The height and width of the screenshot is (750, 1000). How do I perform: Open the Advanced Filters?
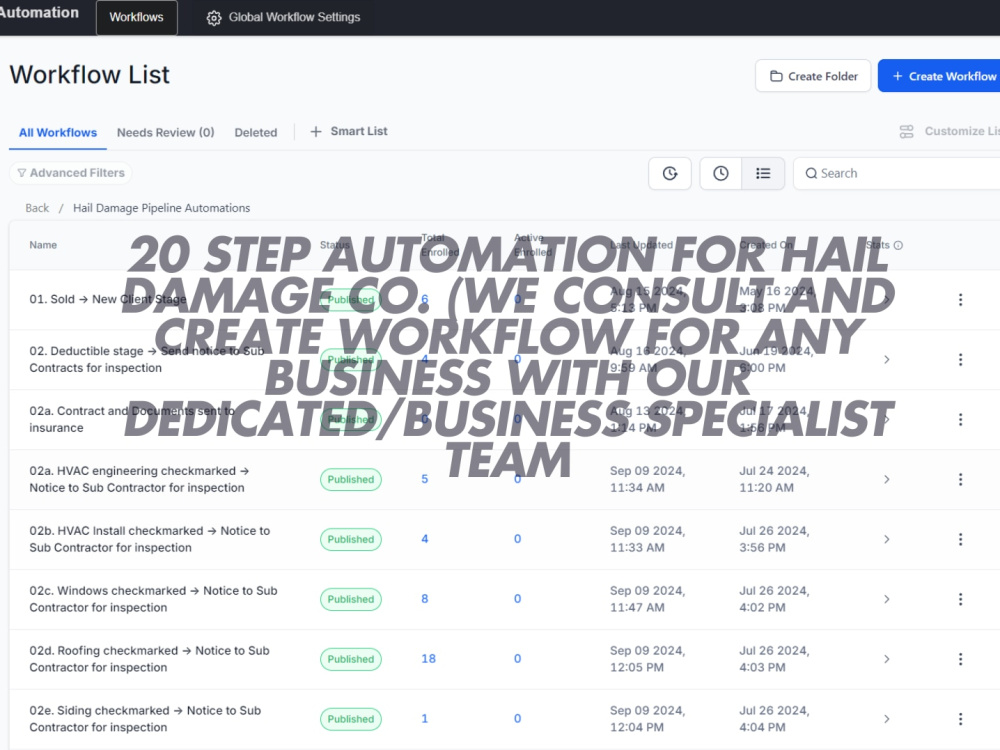coord(71,173)
